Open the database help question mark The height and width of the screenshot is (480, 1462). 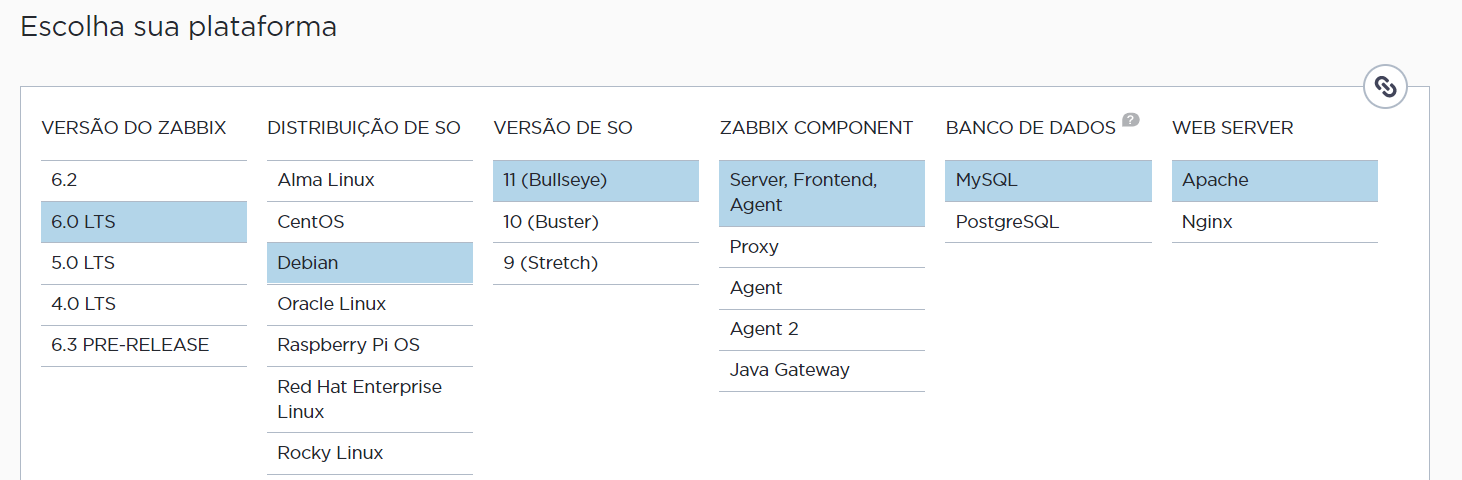pos(1130,120)
